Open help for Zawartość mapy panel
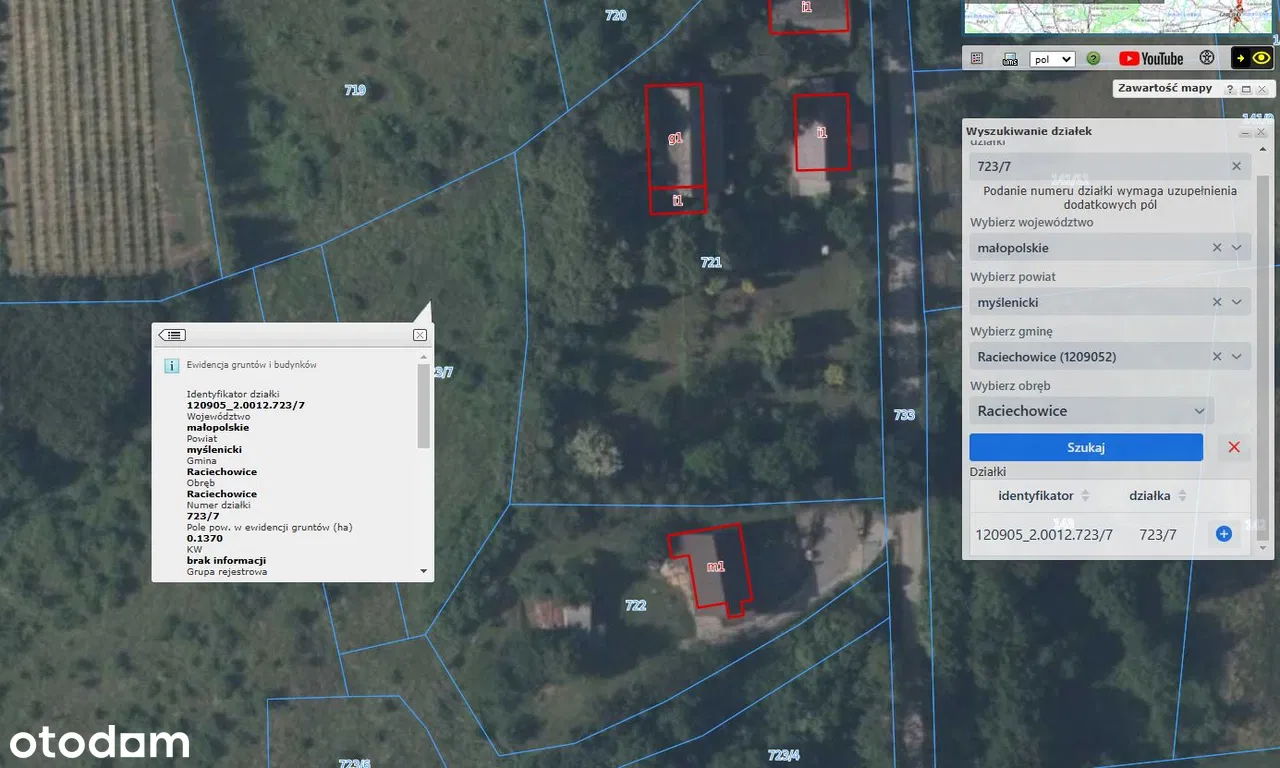The height and width of the screenshot is (768, 1280). (x=1230, y=89)
